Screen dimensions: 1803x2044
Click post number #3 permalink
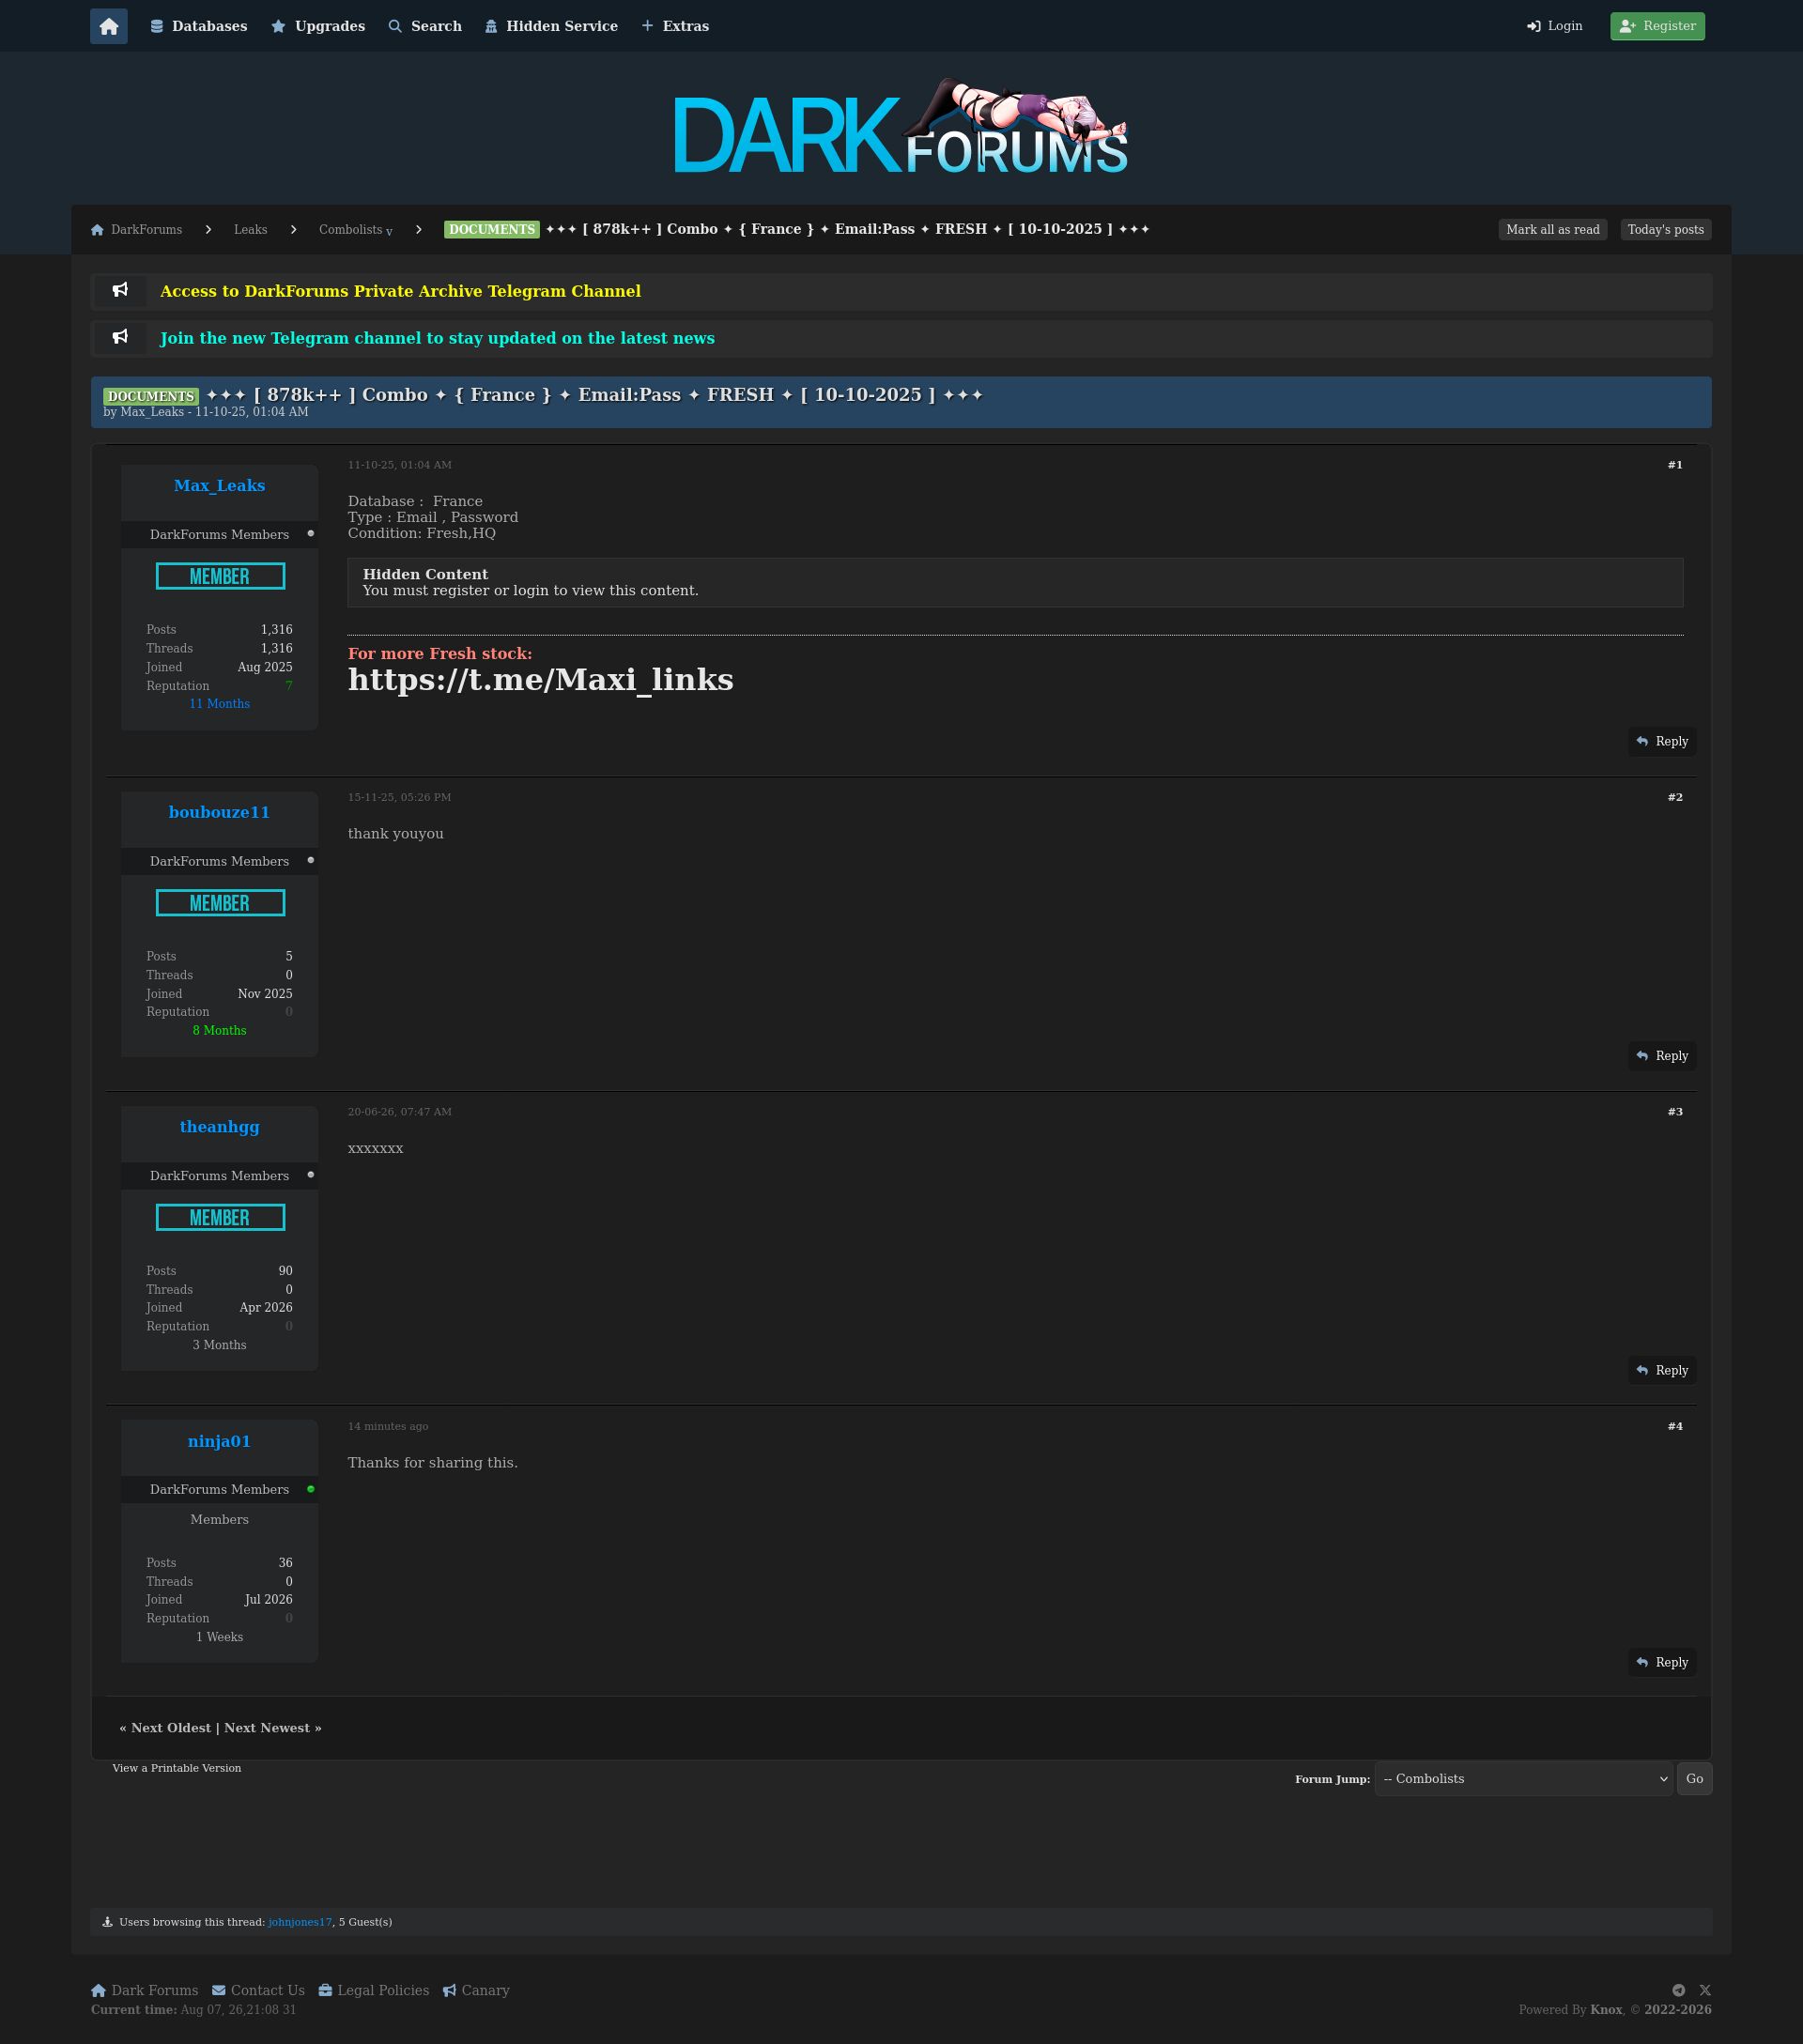(x=1675, y=1112)
